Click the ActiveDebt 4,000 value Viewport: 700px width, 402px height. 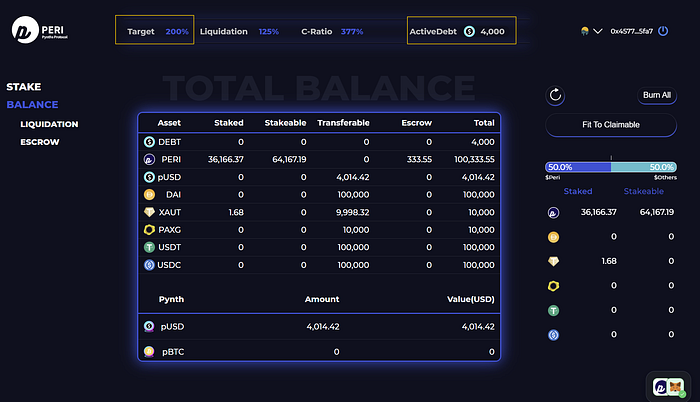pos(492,32)
